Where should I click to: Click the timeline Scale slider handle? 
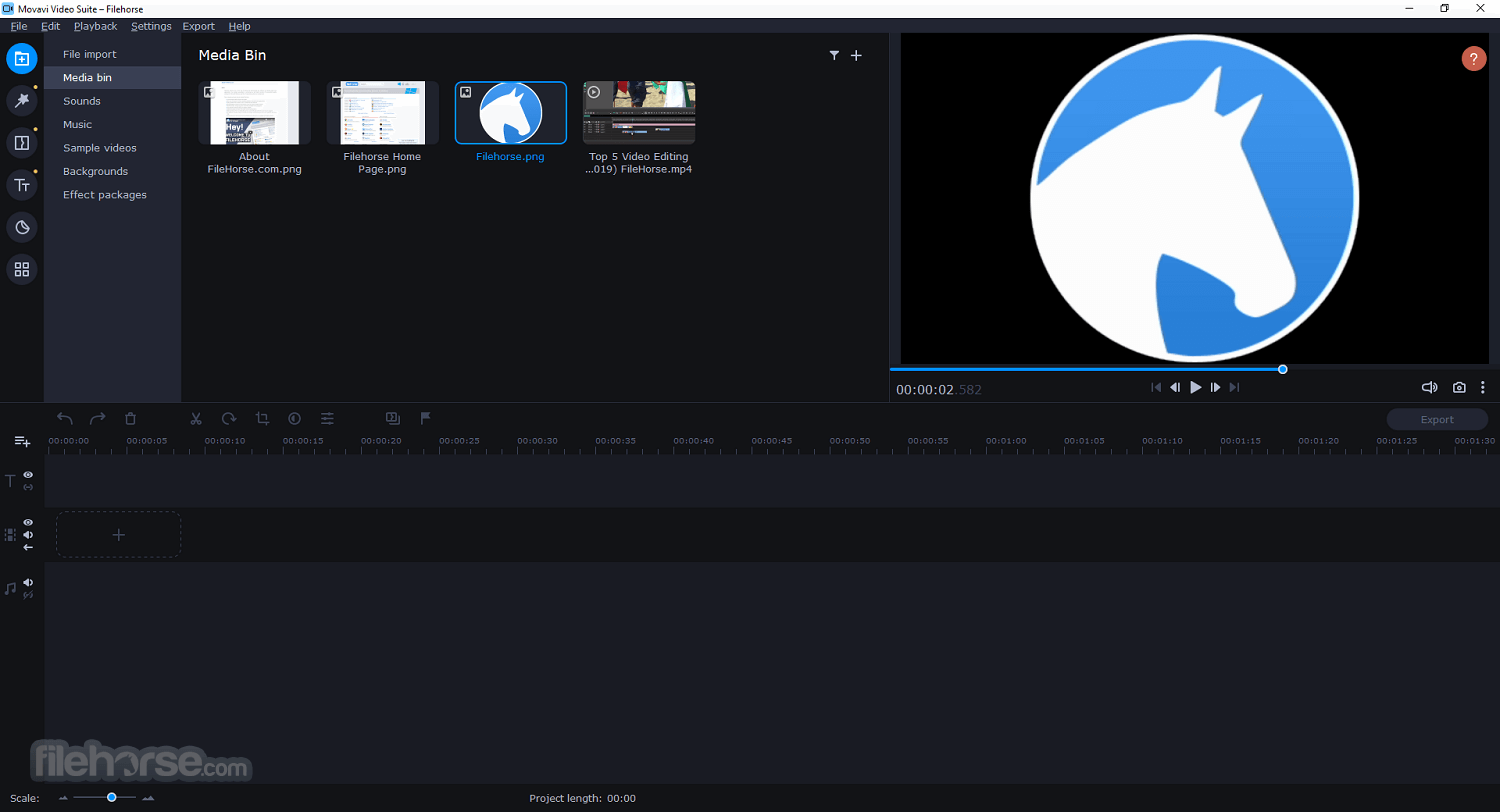pos(112,797)
